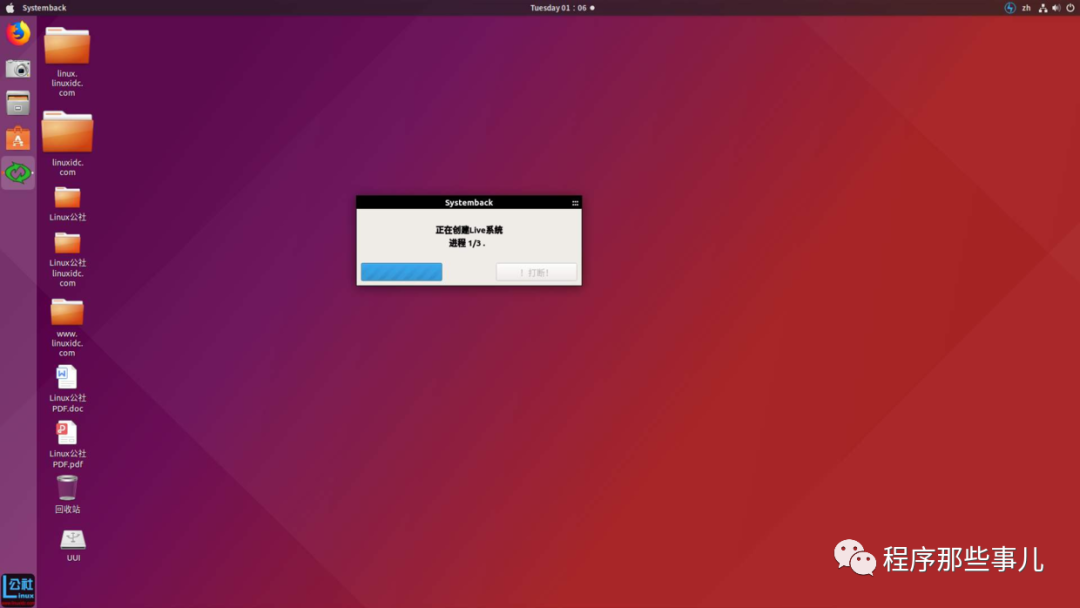1080x608 pixels.
Task: Open the zh input language menu
Action: (x=1026, y=7)
